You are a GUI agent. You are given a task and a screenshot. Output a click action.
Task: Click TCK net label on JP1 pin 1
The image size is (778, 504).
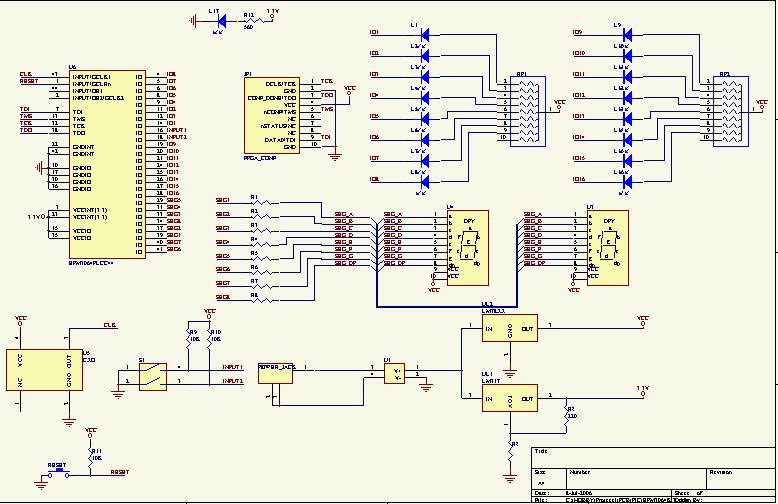point(326,81)
